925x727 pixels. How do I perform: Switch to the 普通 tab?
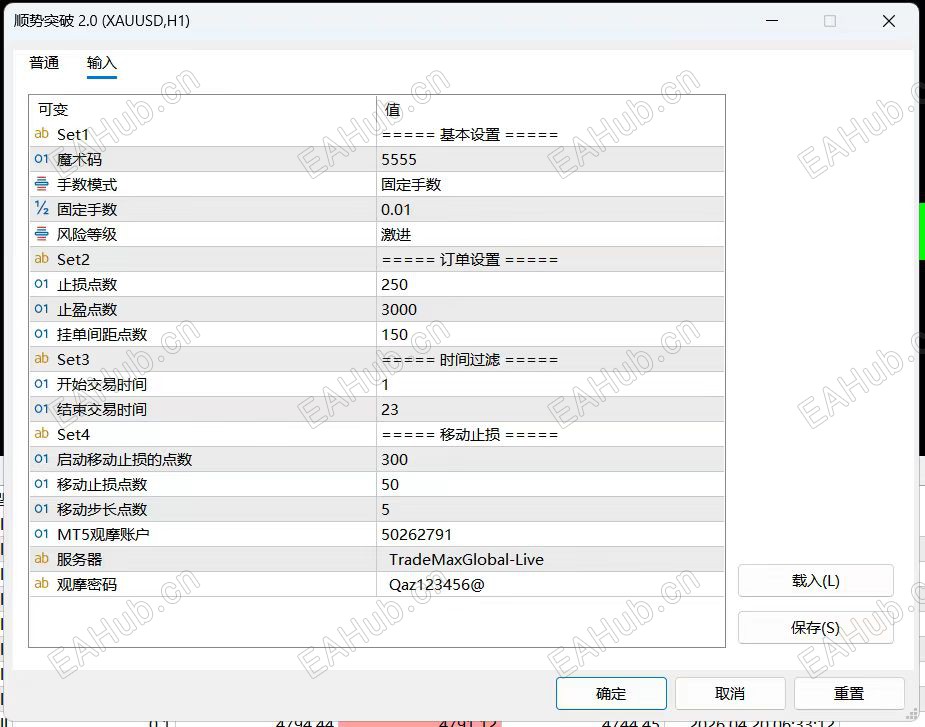coord(44,62)
